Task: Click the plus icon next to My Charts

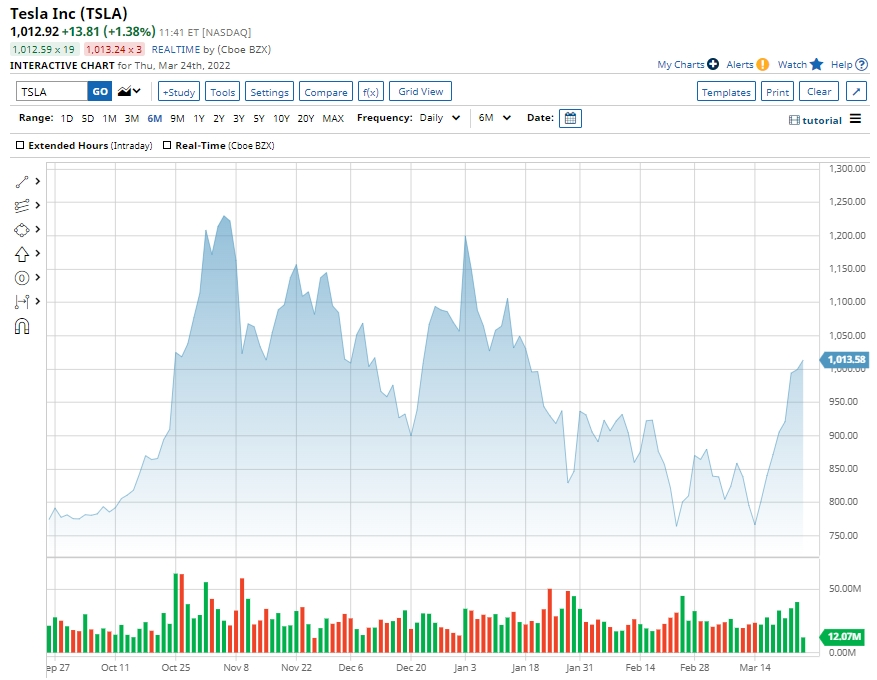Action: [x=713, y=64]
